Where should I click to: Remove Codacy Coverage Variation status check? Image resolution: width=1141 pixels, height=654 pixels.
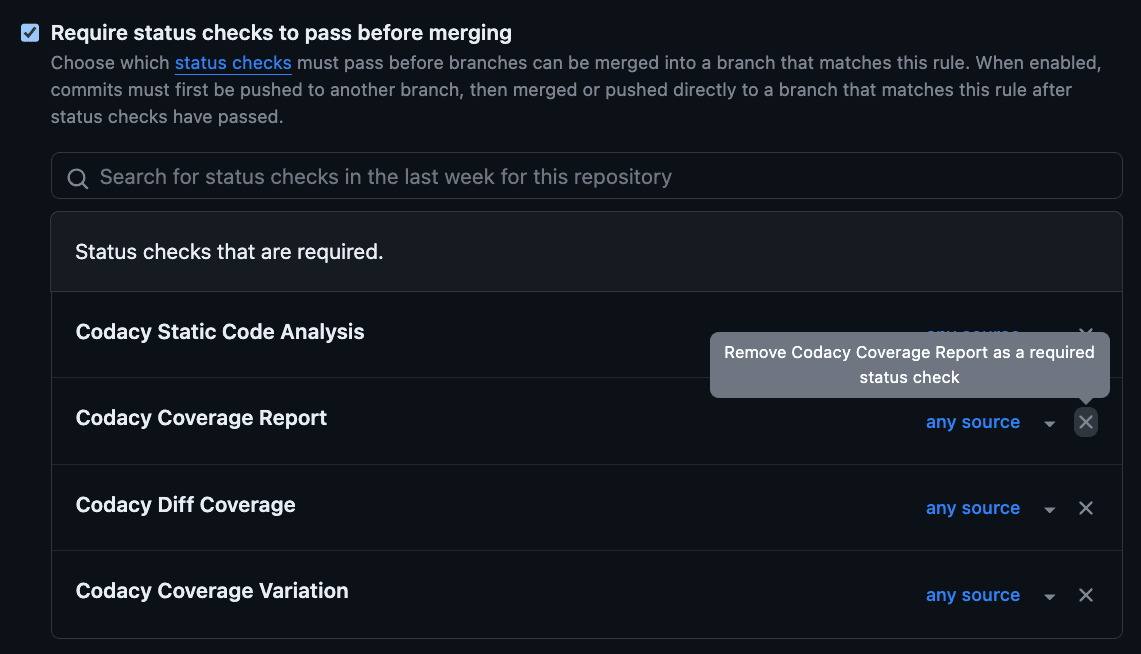[x=1086, y=594]
